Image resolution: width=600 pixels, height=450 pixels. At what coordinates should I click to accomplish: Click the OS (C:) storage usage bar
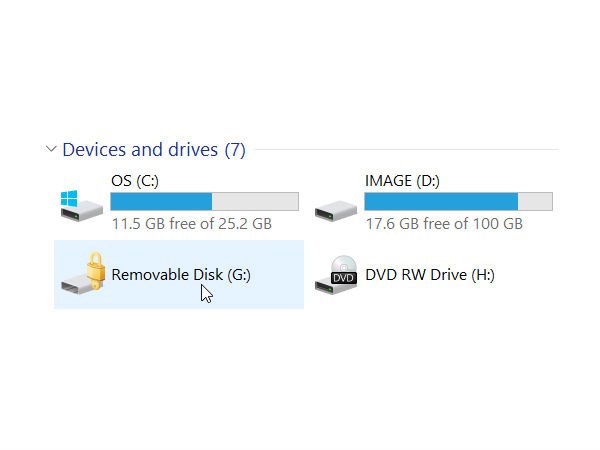tap(204, 201)
